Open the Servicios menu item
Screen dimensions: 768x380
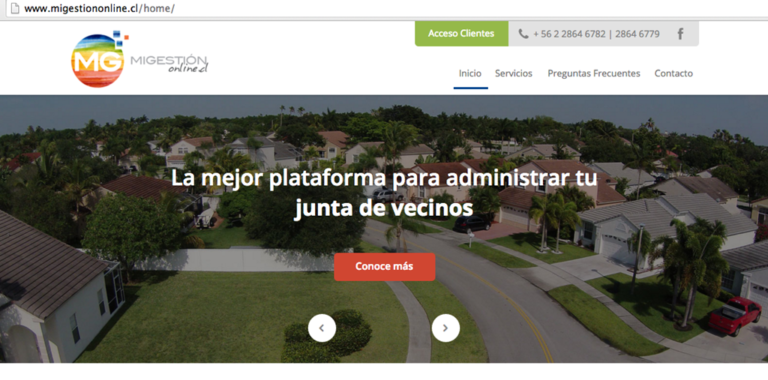(x=513, y=73)
